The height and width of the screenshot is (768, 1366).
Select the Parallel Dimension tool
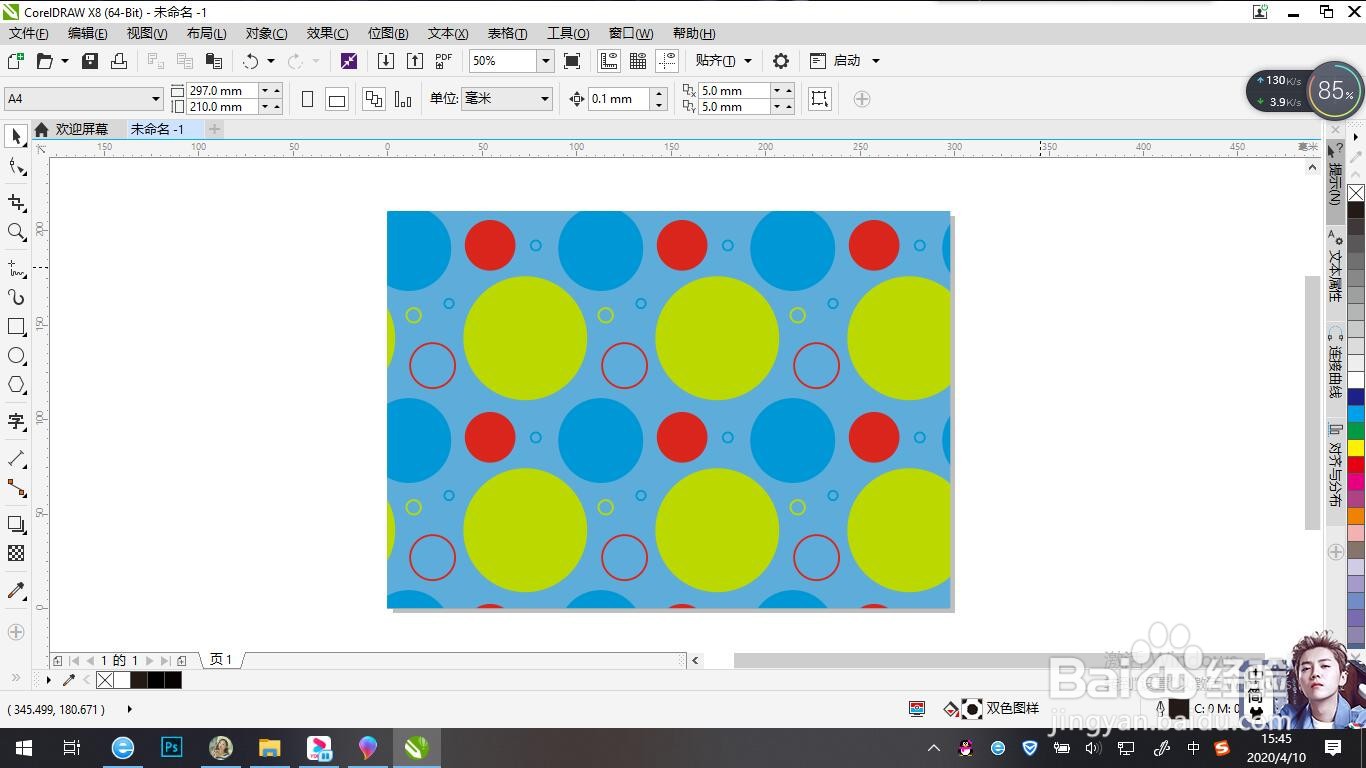(x=16, y=458)
